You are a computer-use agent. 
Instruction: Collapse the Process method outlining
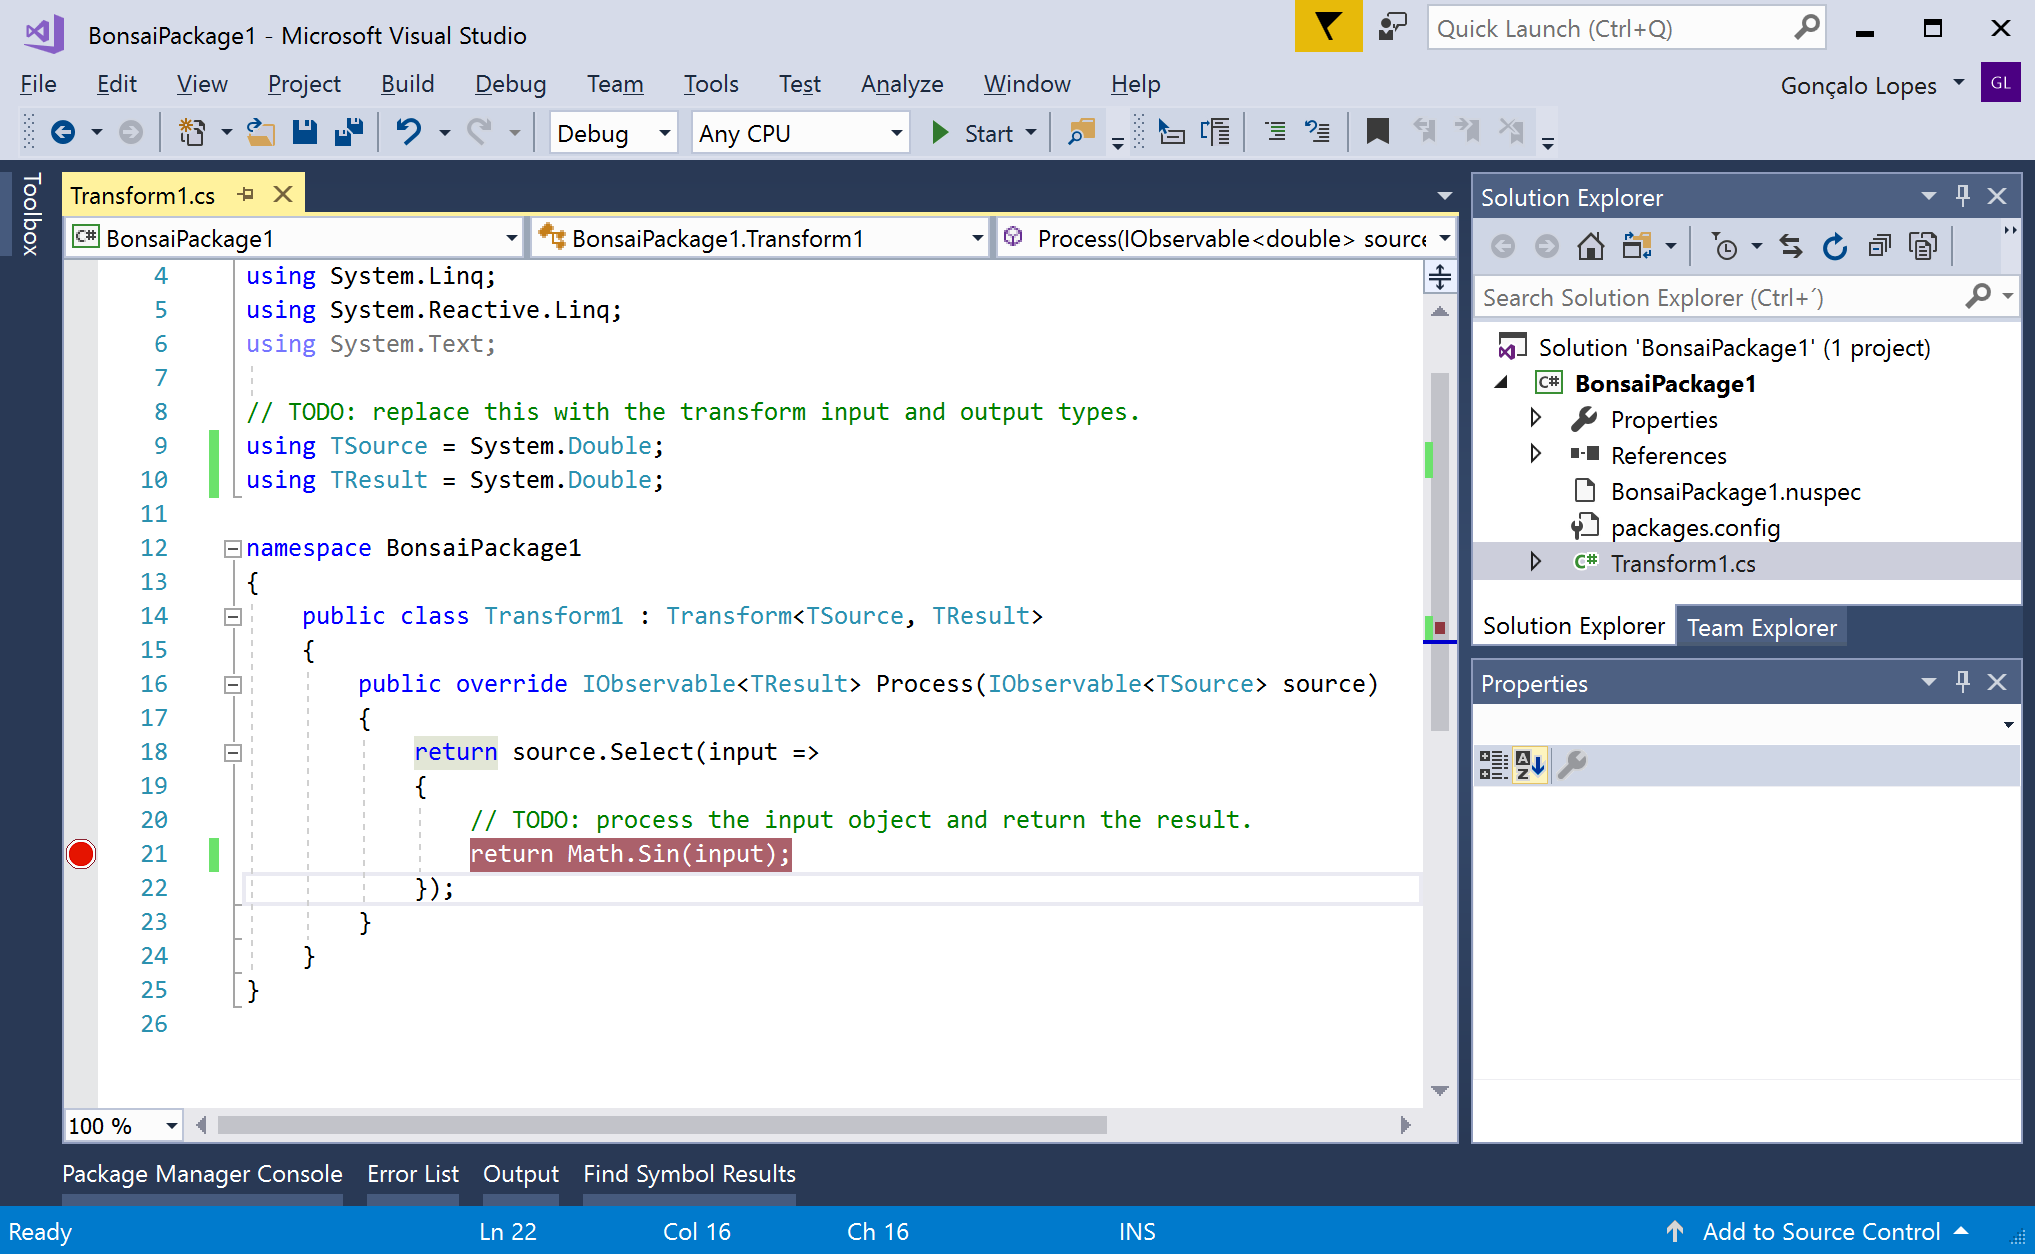[233, 684]
